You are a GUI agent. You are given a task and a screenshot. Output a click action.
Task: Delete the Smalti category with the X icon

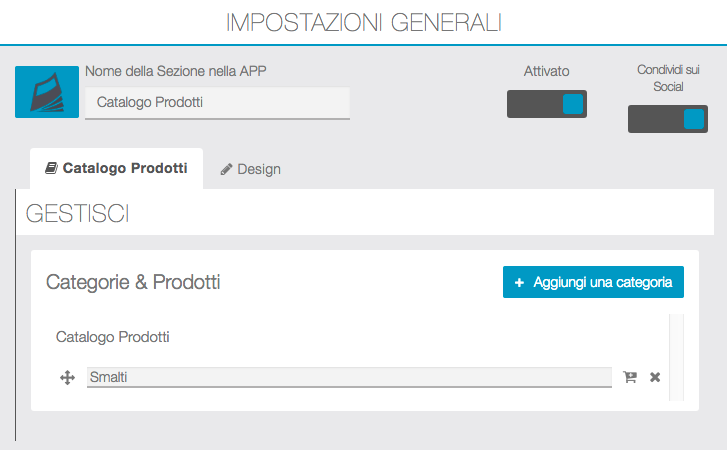point(655,377)
